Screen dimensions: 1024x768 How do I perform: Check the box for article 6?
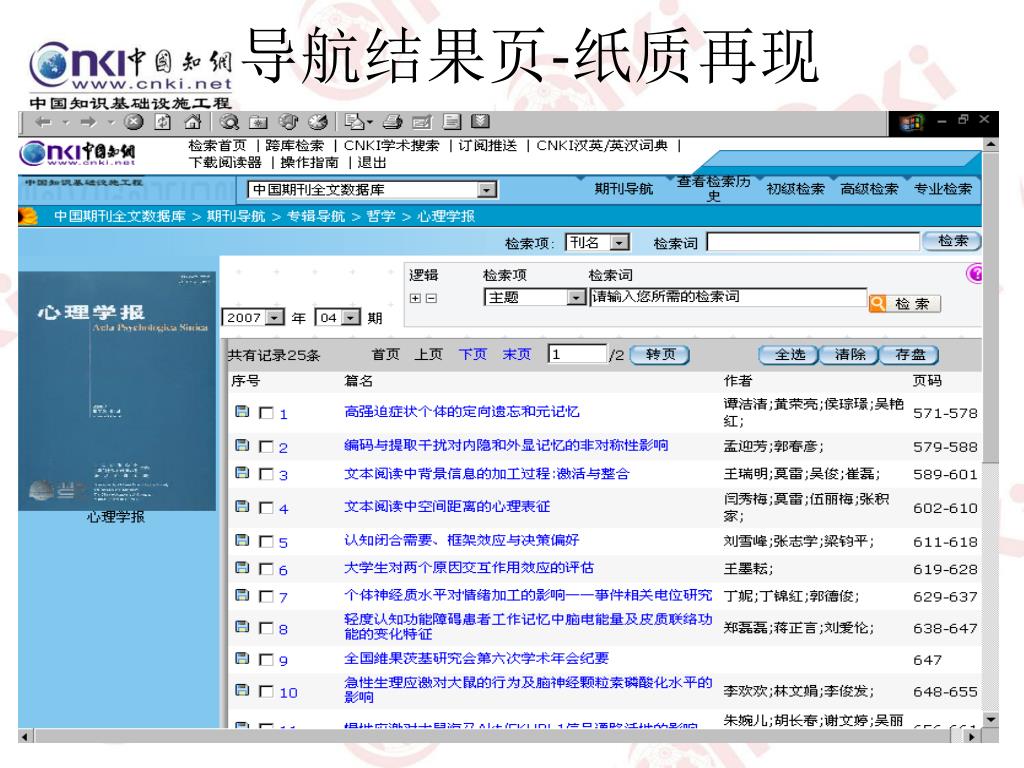click(266, 569)
